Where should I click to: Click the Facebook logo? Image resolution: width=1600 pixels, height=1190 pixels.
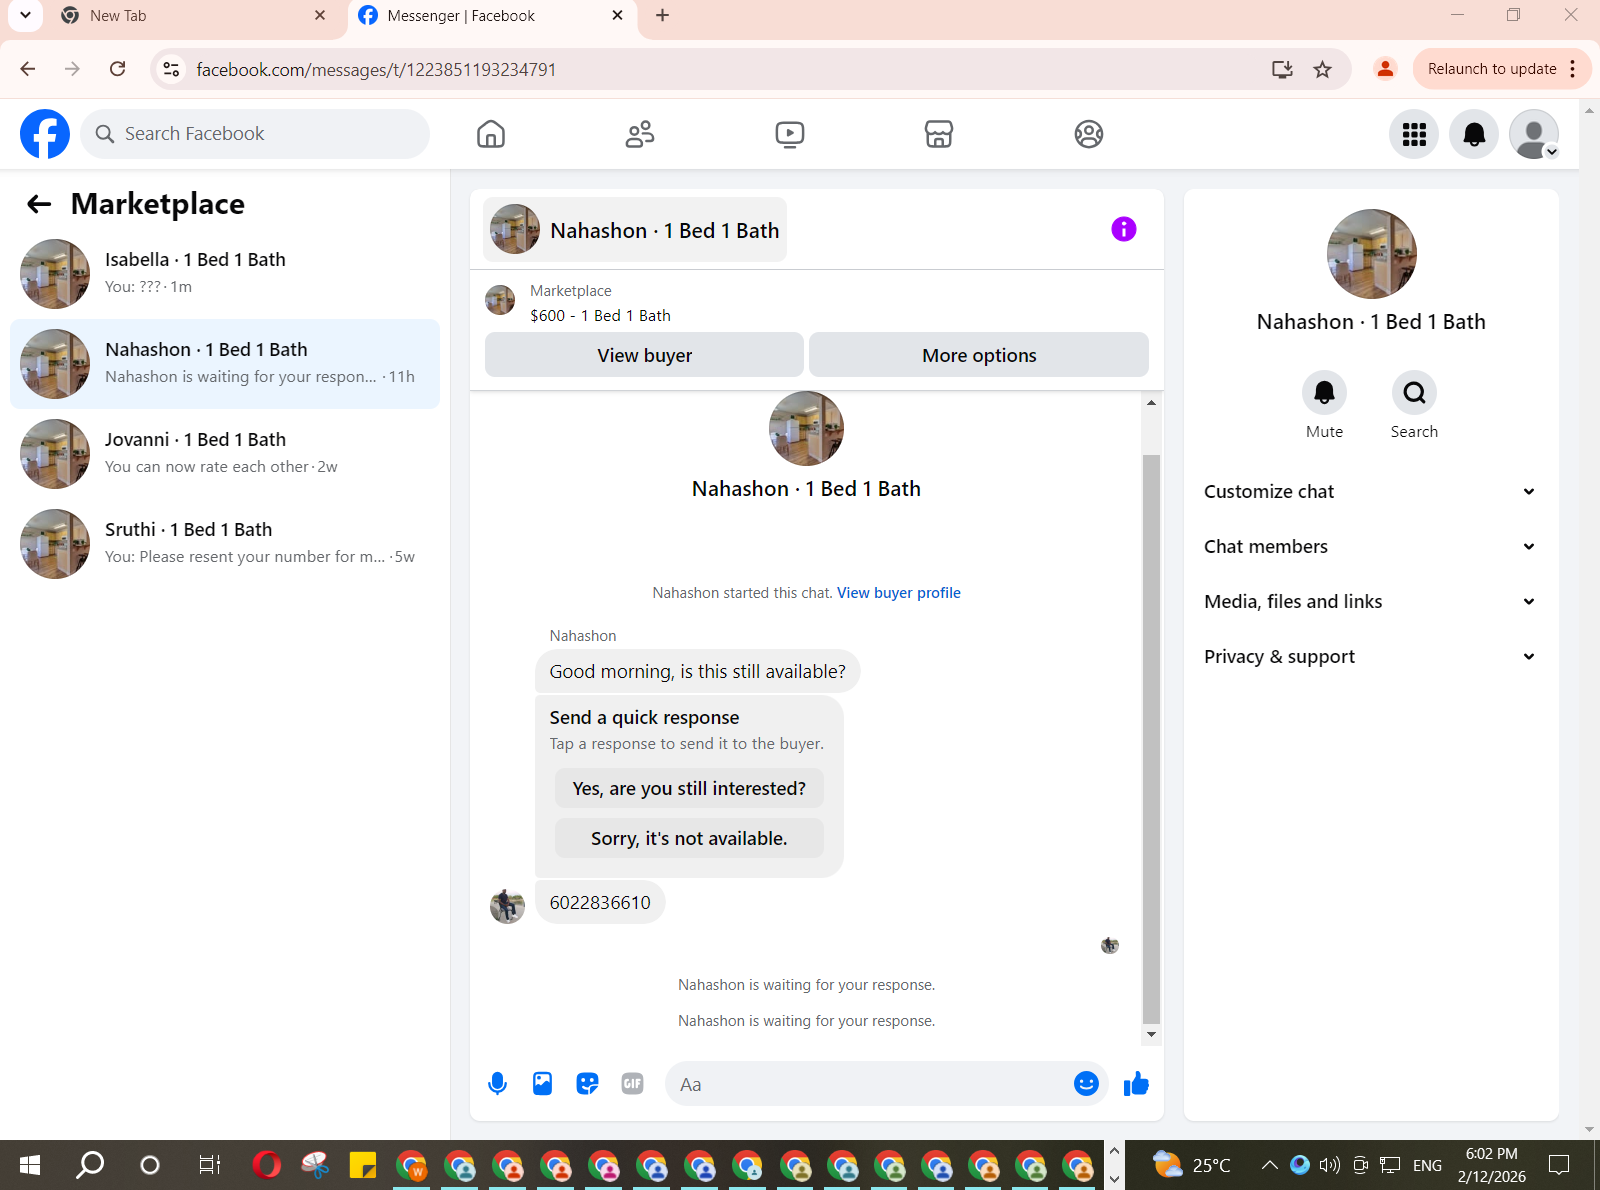[45, 134]
